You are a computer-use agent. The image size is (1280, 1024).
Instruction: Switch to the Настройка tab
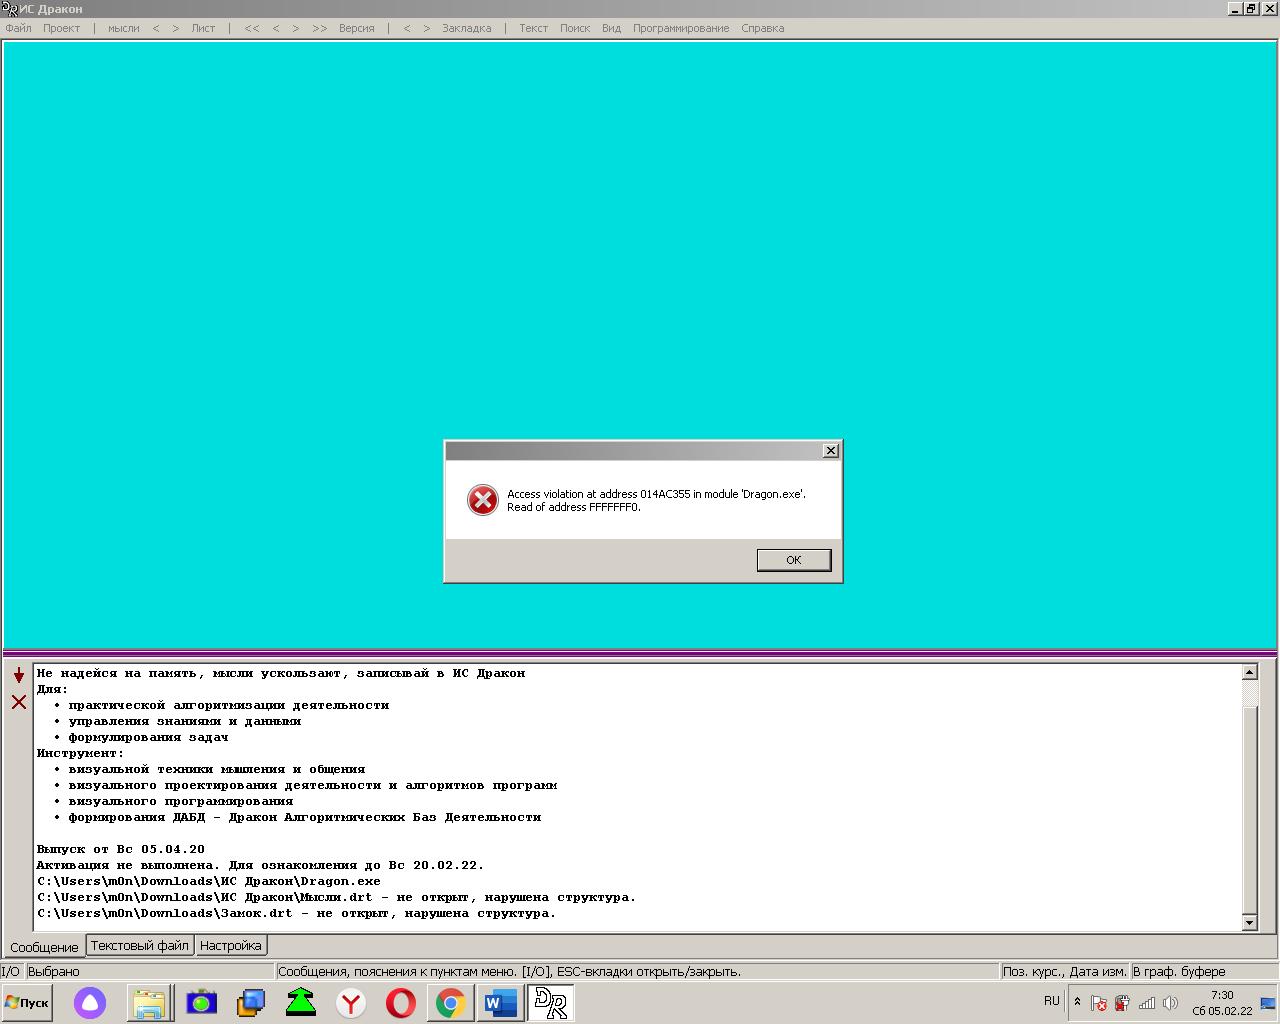pos(230,945)
